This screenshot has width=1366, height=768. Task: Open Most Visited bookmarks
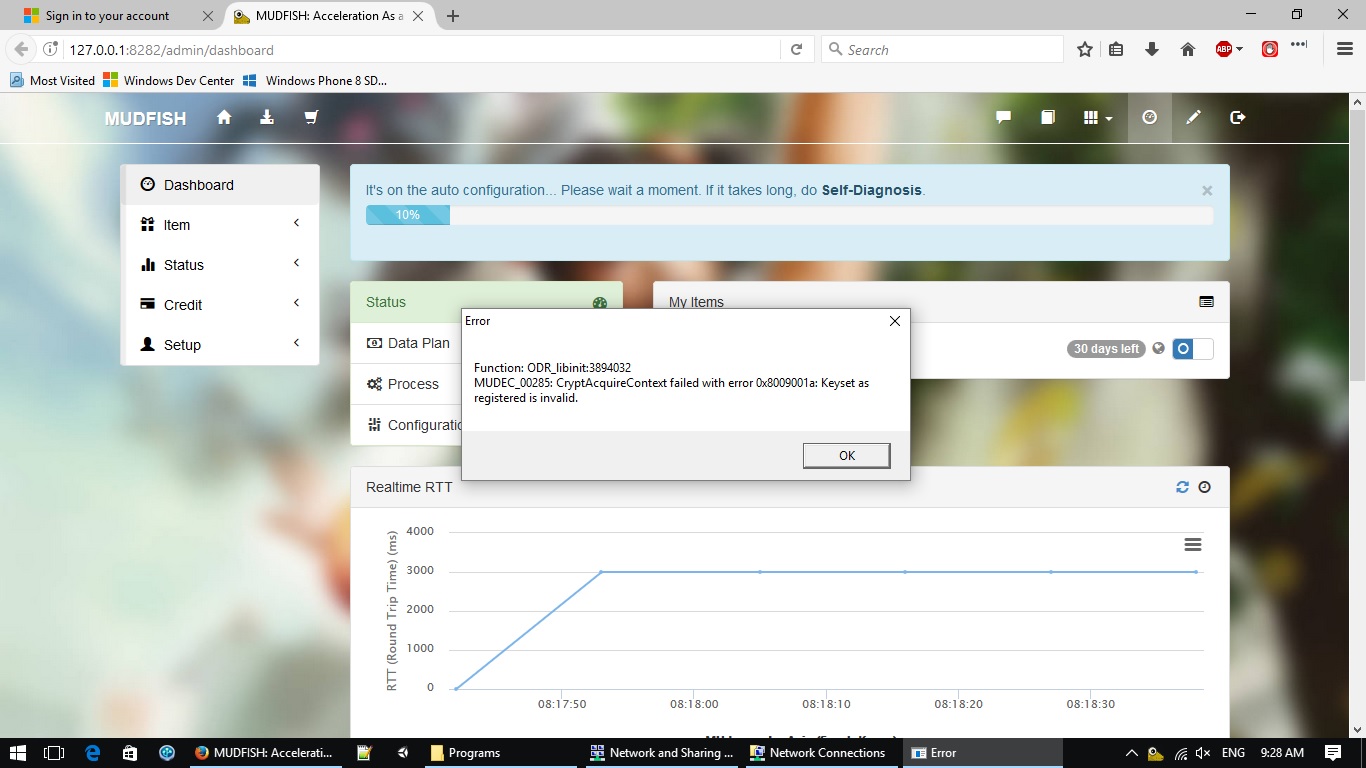tap(52, 81)
